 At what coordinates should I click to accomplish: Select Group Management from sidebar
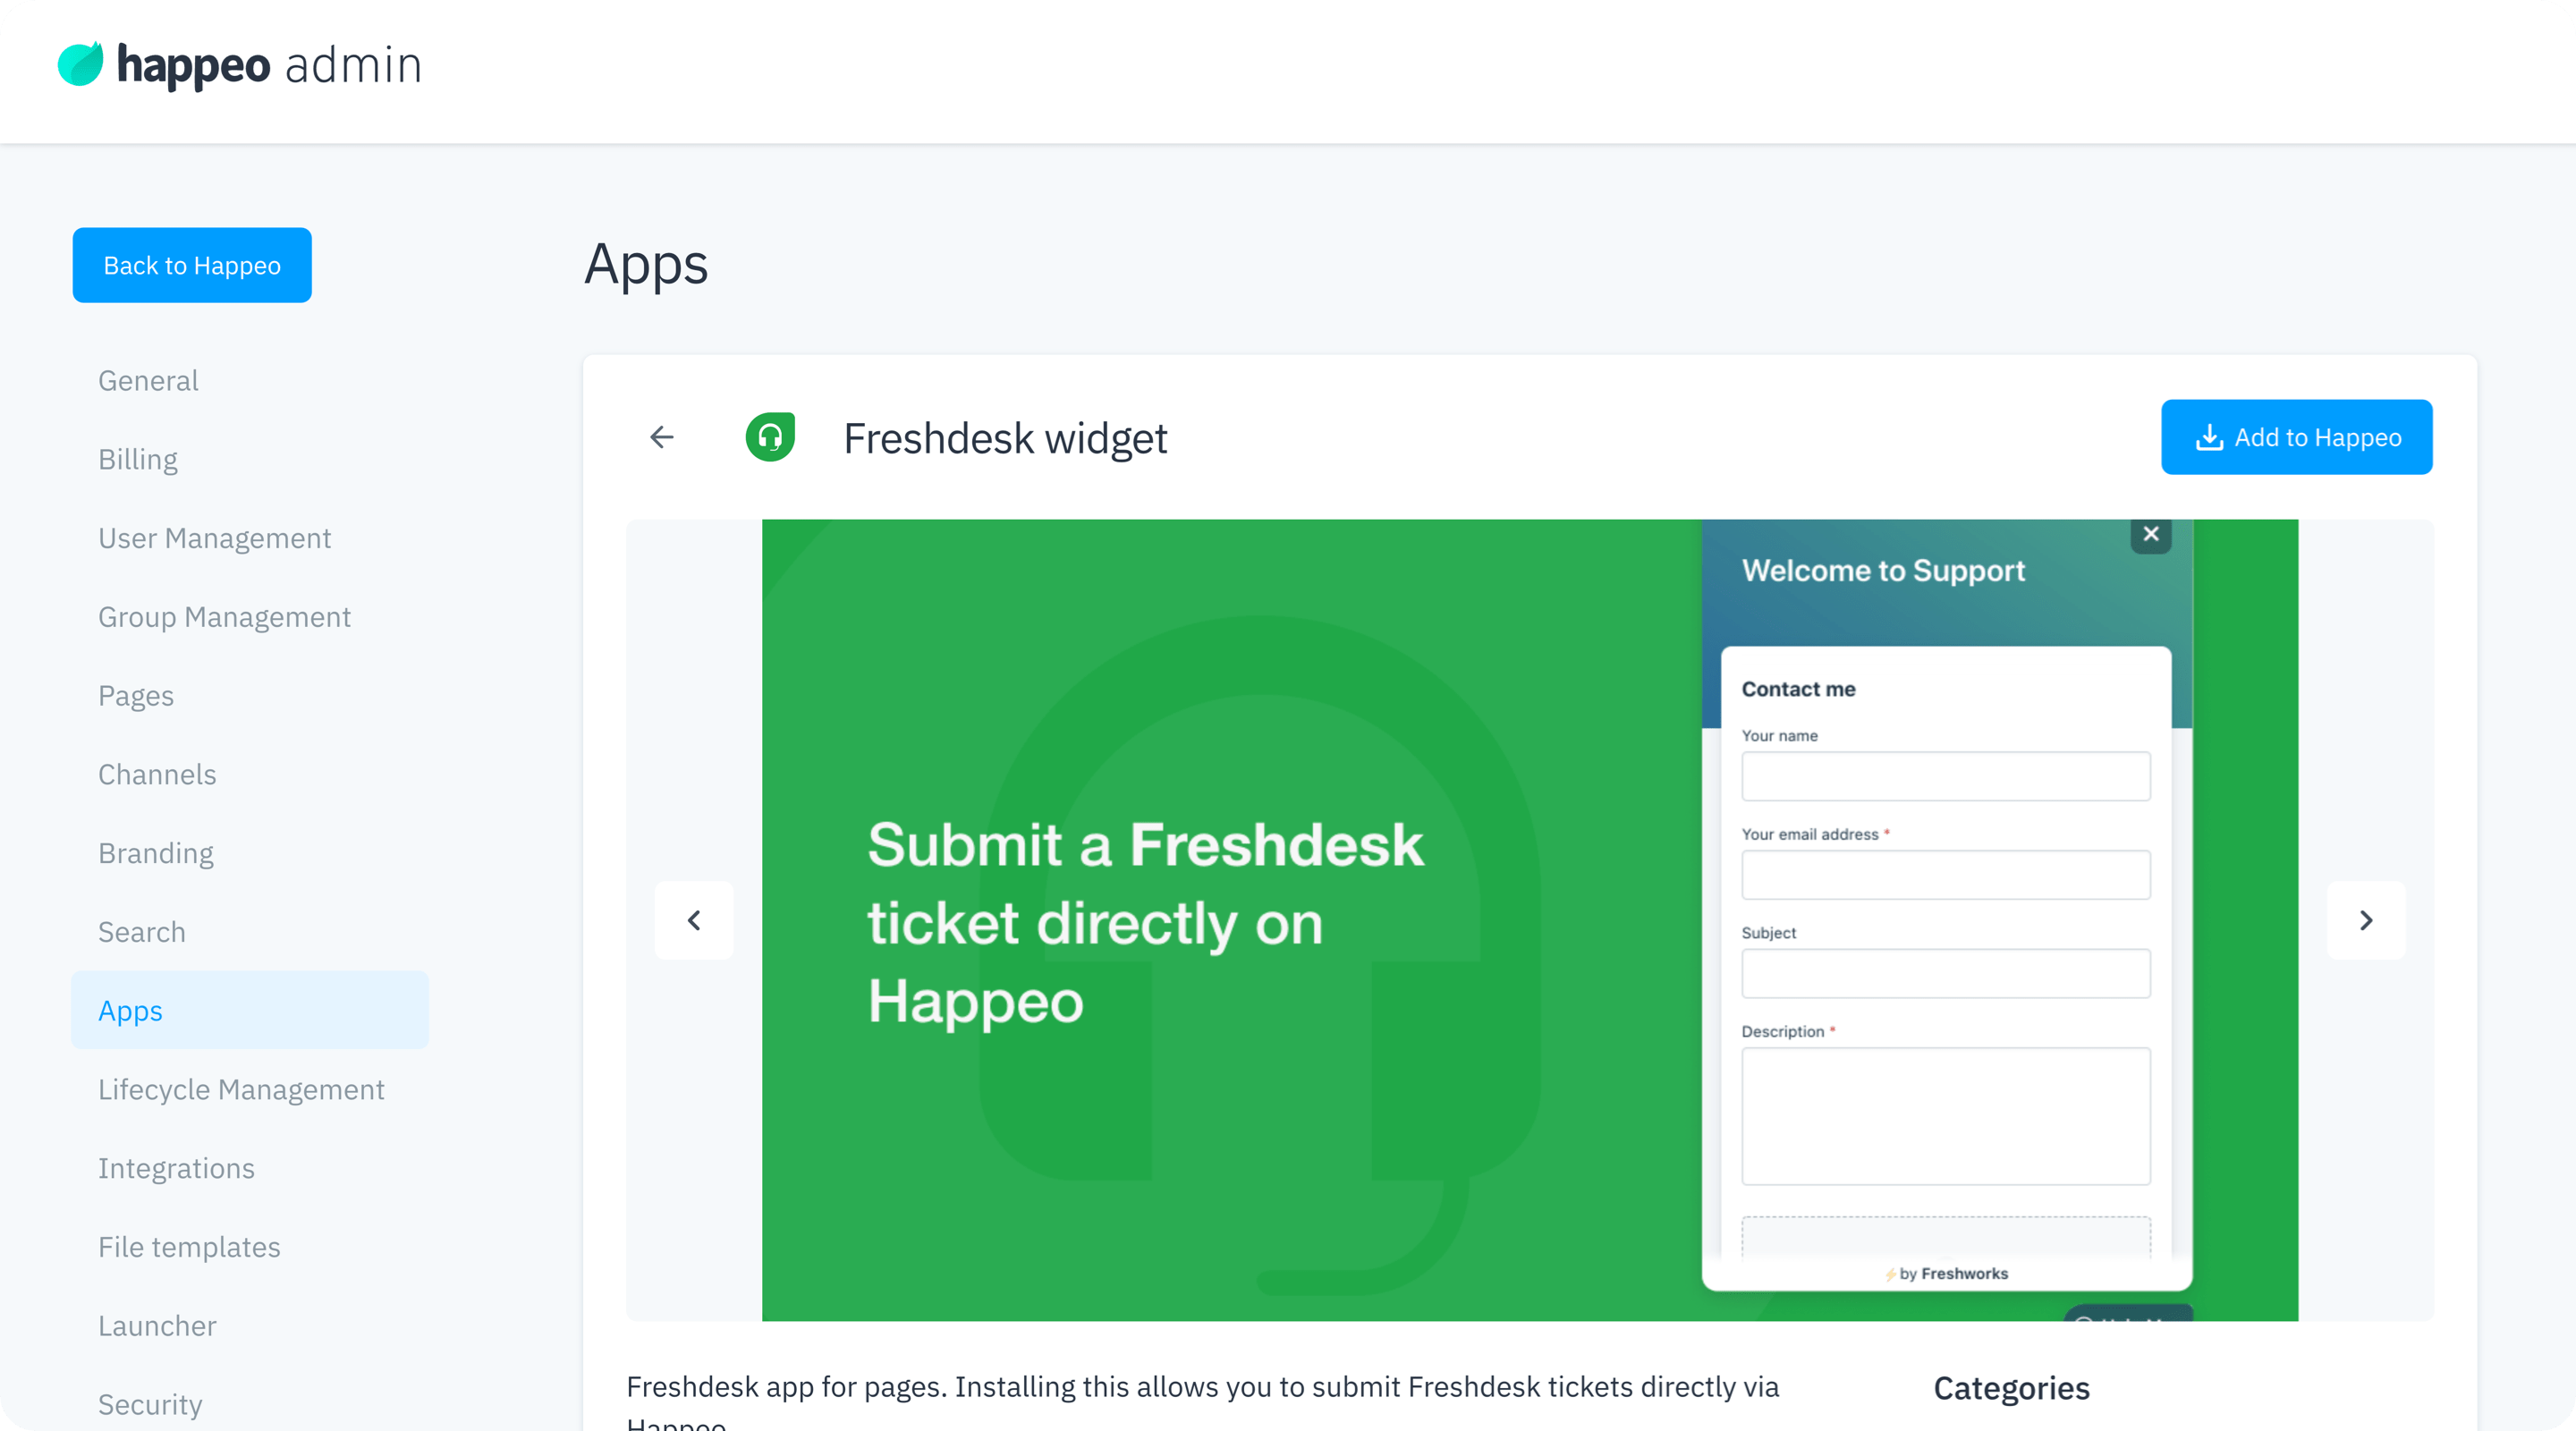point(224,616)
